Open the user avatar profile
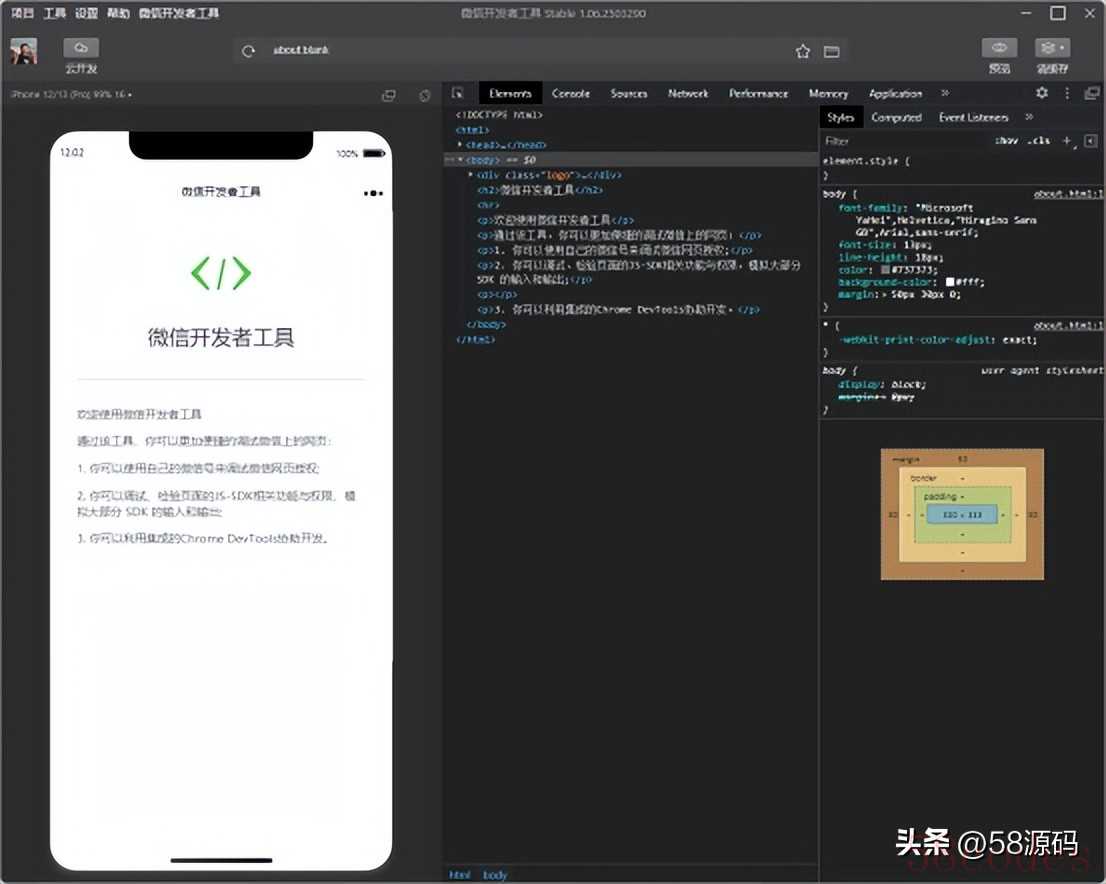The height and width of the screenshot is (884, 1106). click(24, 52)
